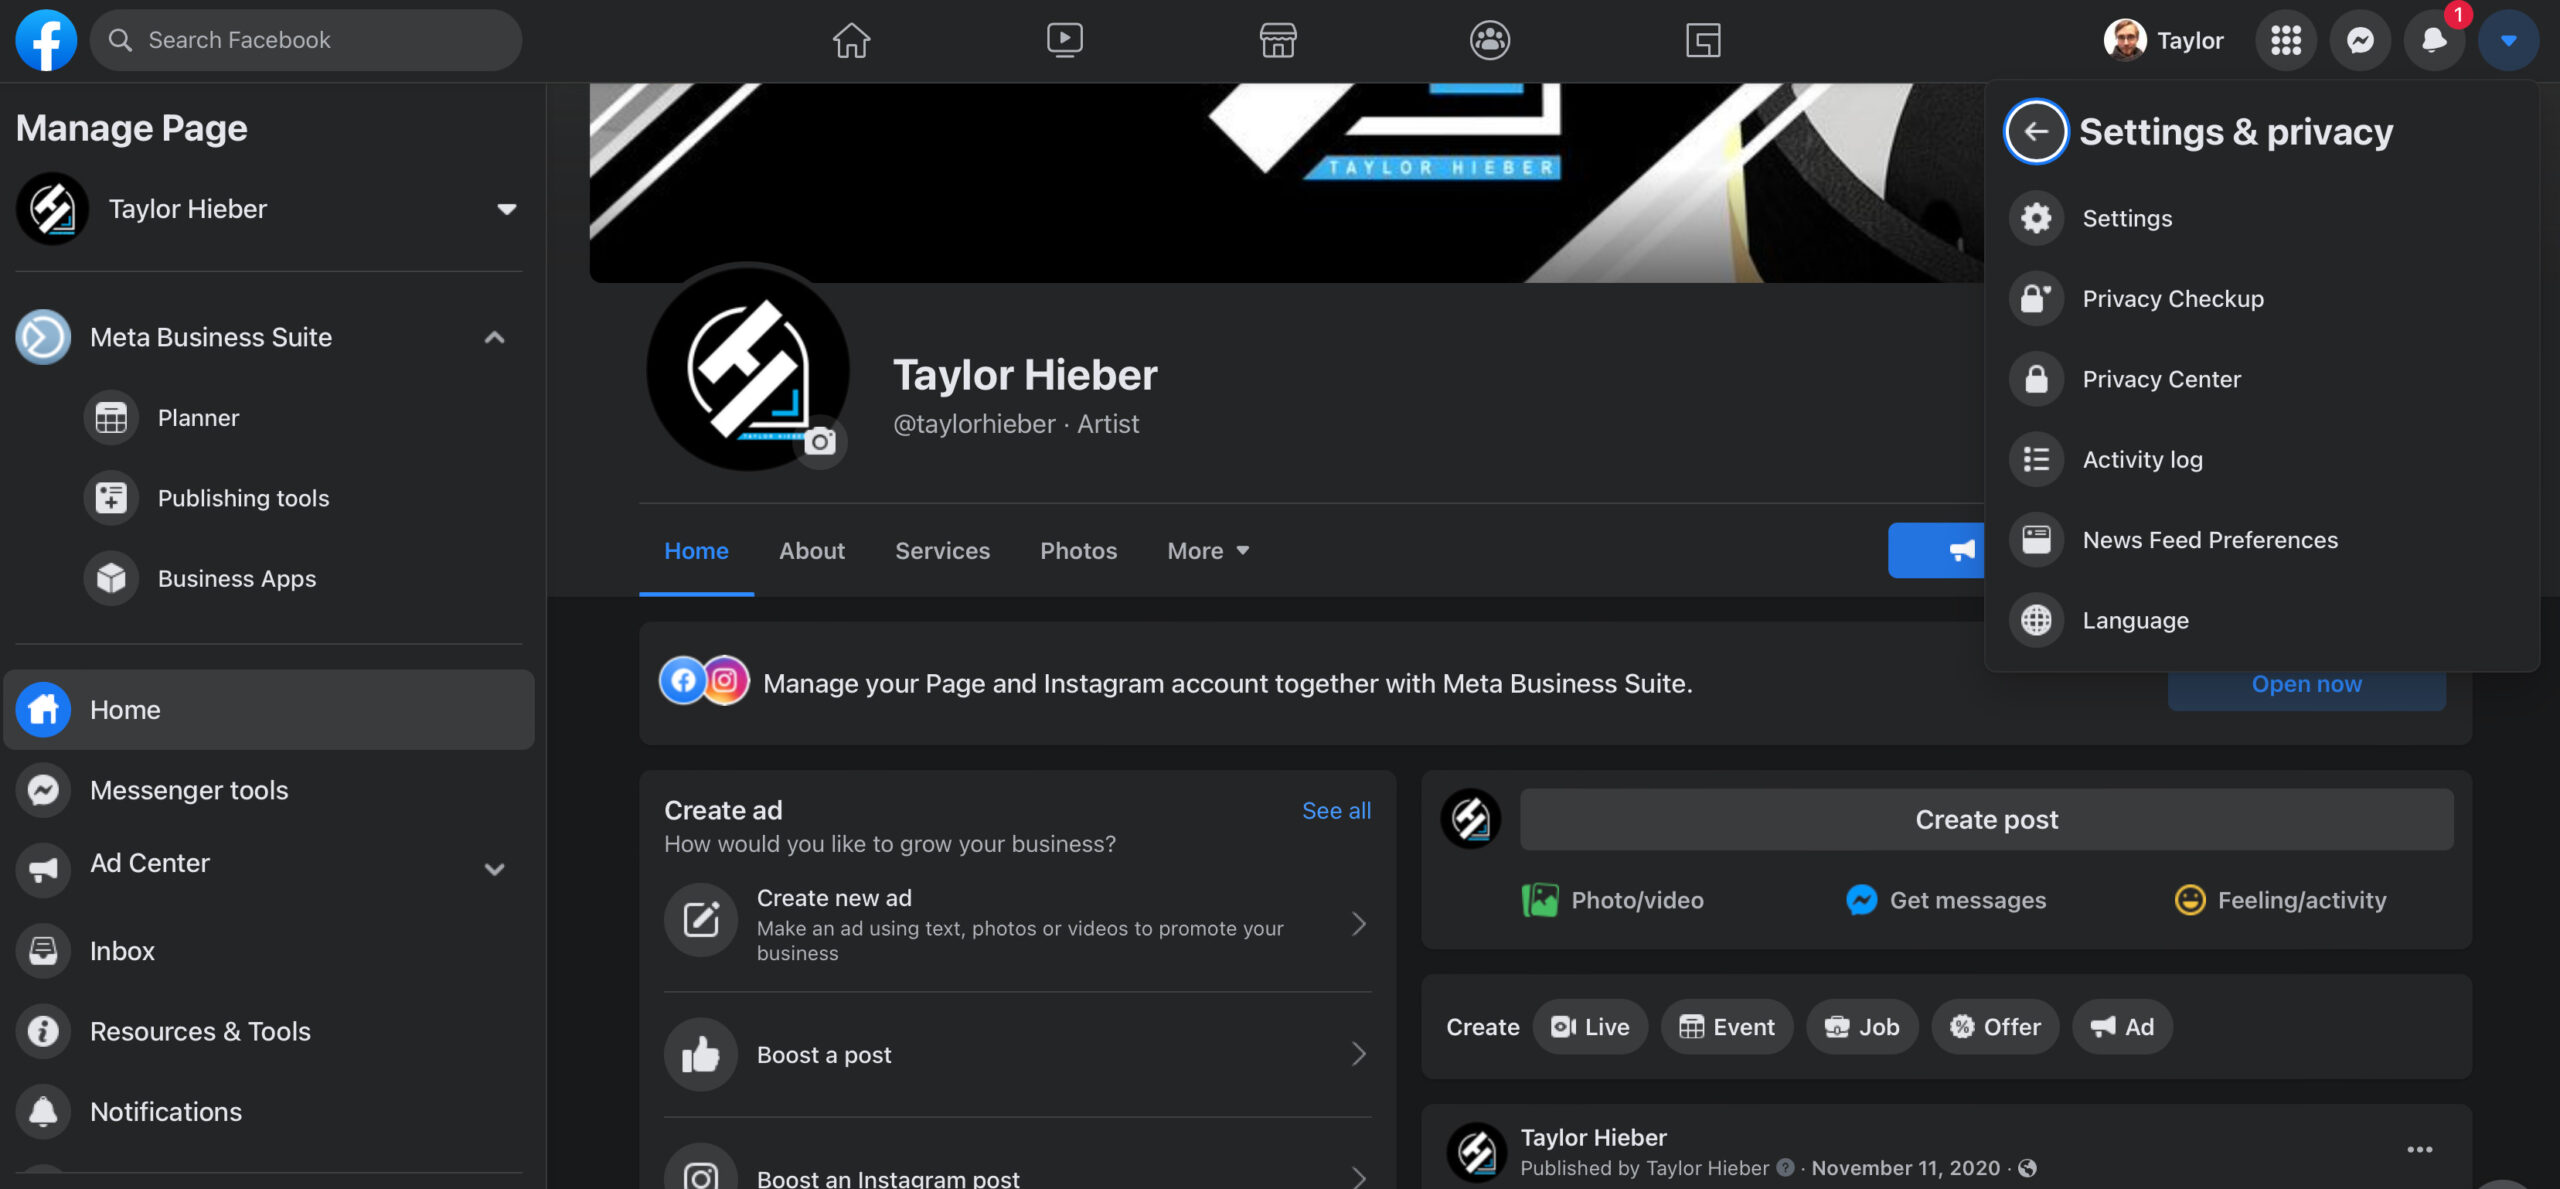2560x1189 pixels.
Task: Select the Photos tab on Taylor Hieber page
Action: (1078, 549)
